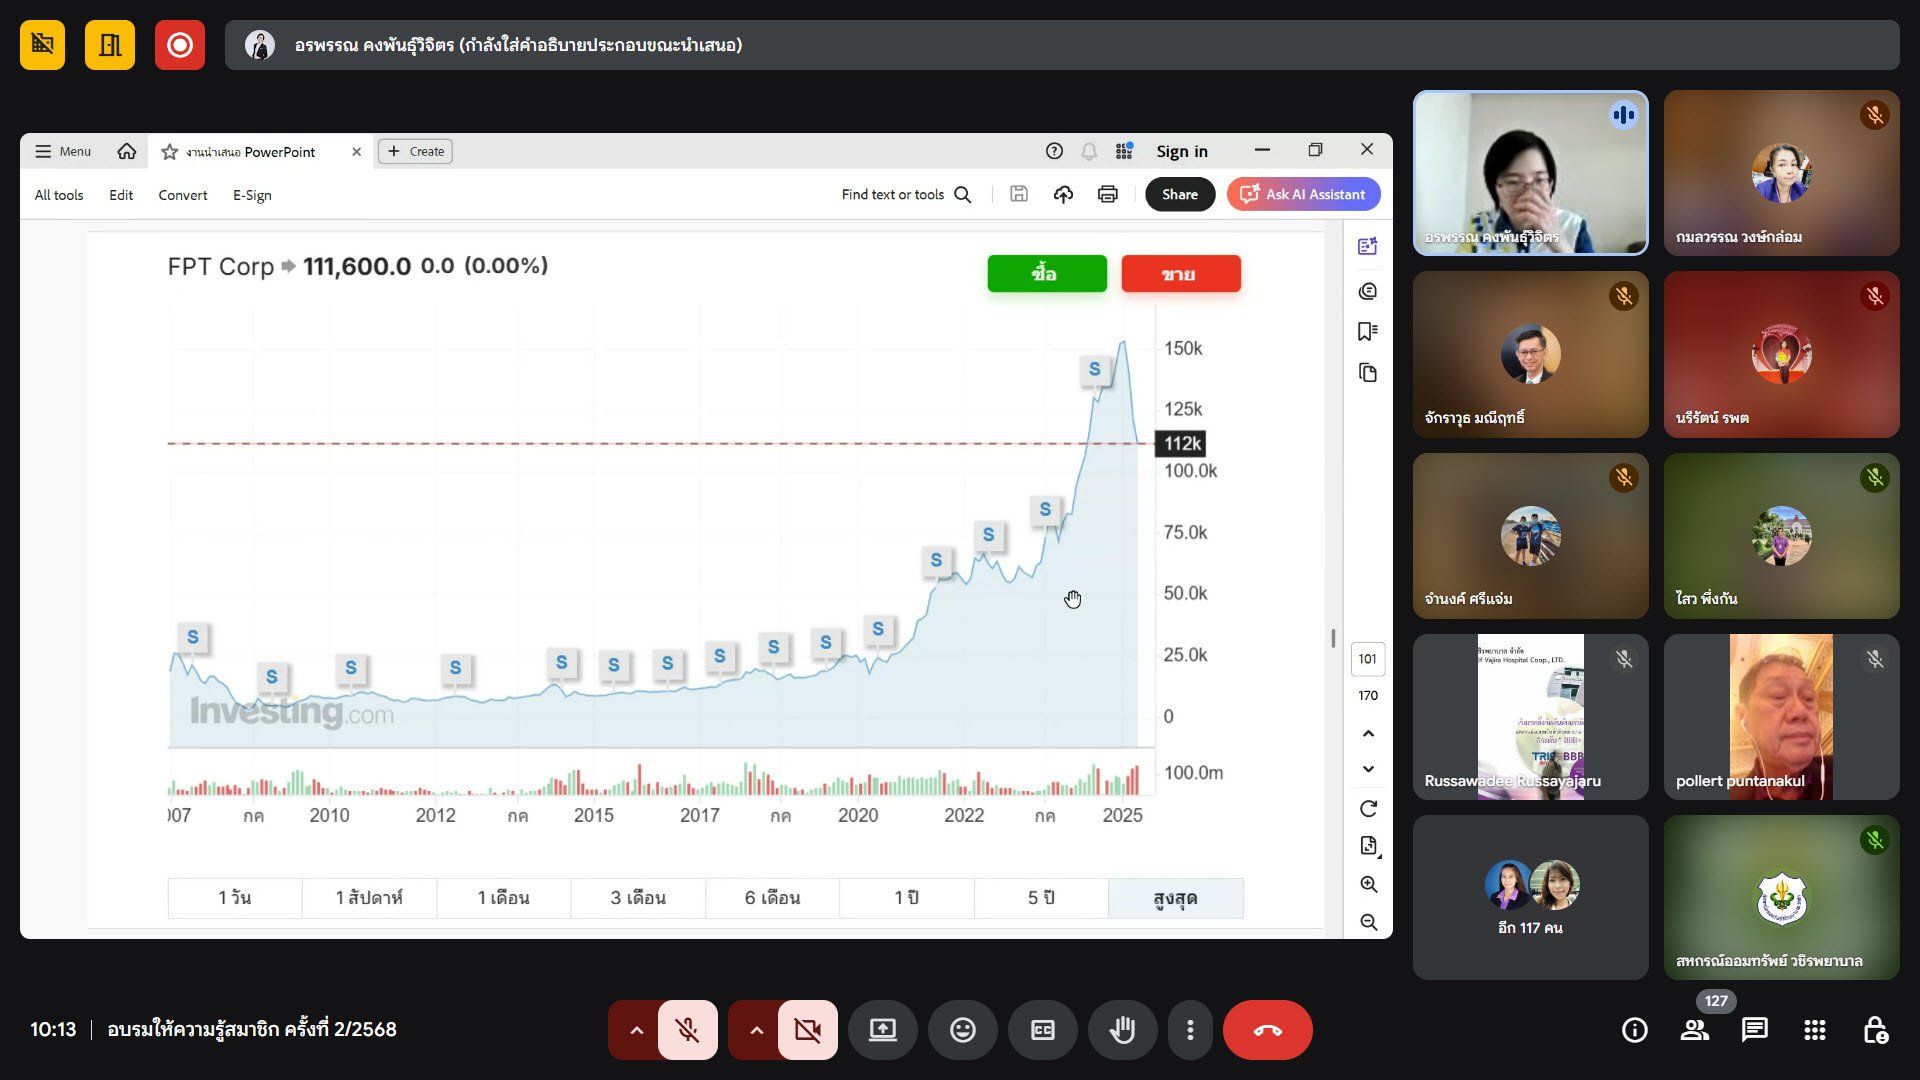Select the 1 สัปดาห์ time range tab
This screenshot has height=1080, width=1920.
(x=369, y=898)
